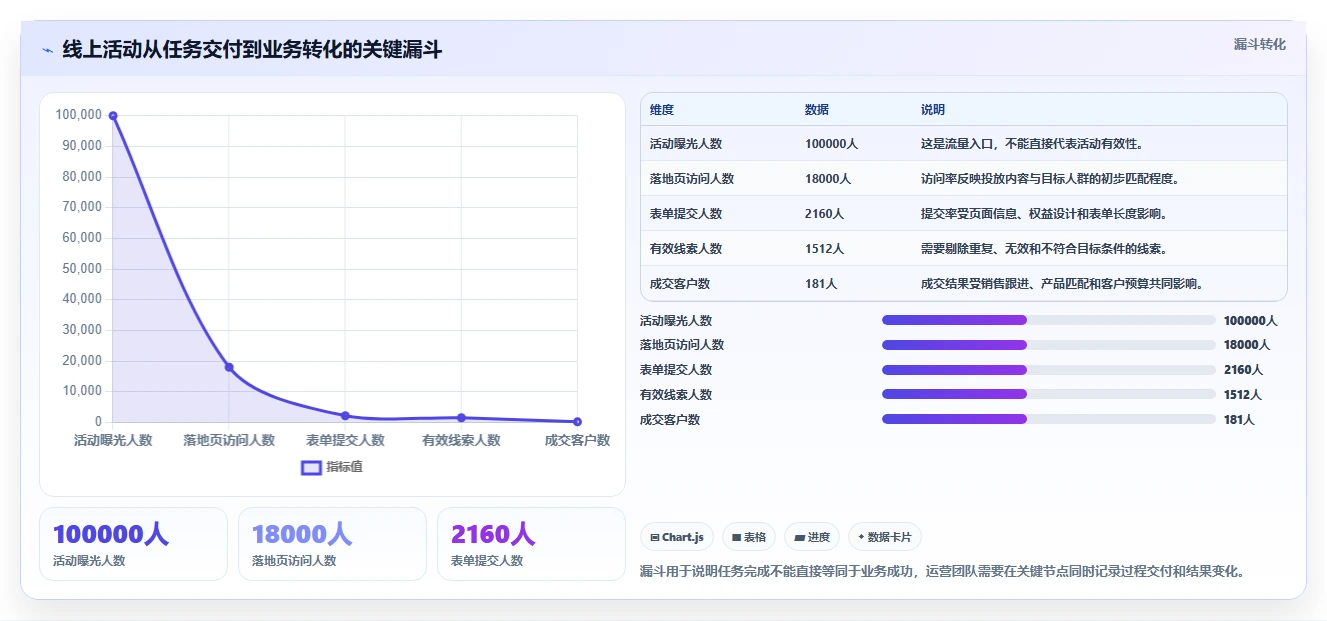Click the 活动曝光人数 table cell
Image resolution: width=1327 pixels, height=621 pixels.
pyautogui.click(x=686, y=144)
